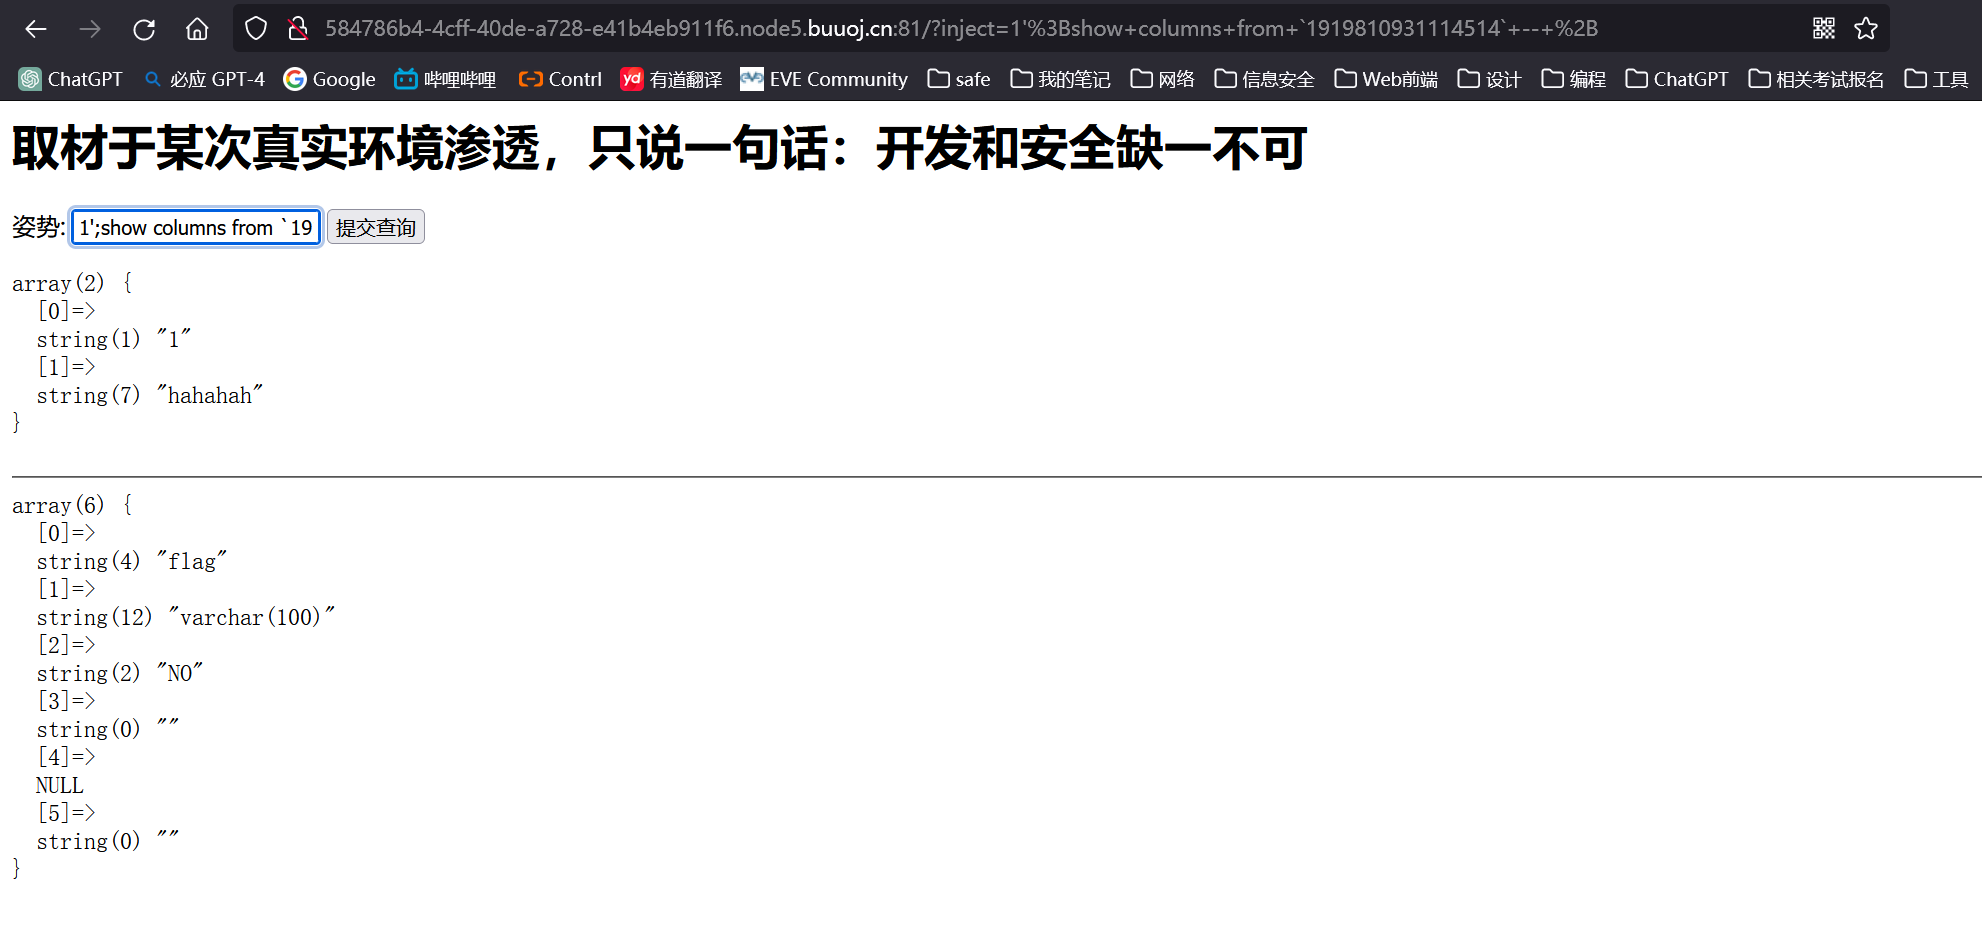
Task: Open the Google bookmark
Action: (329, 79)
